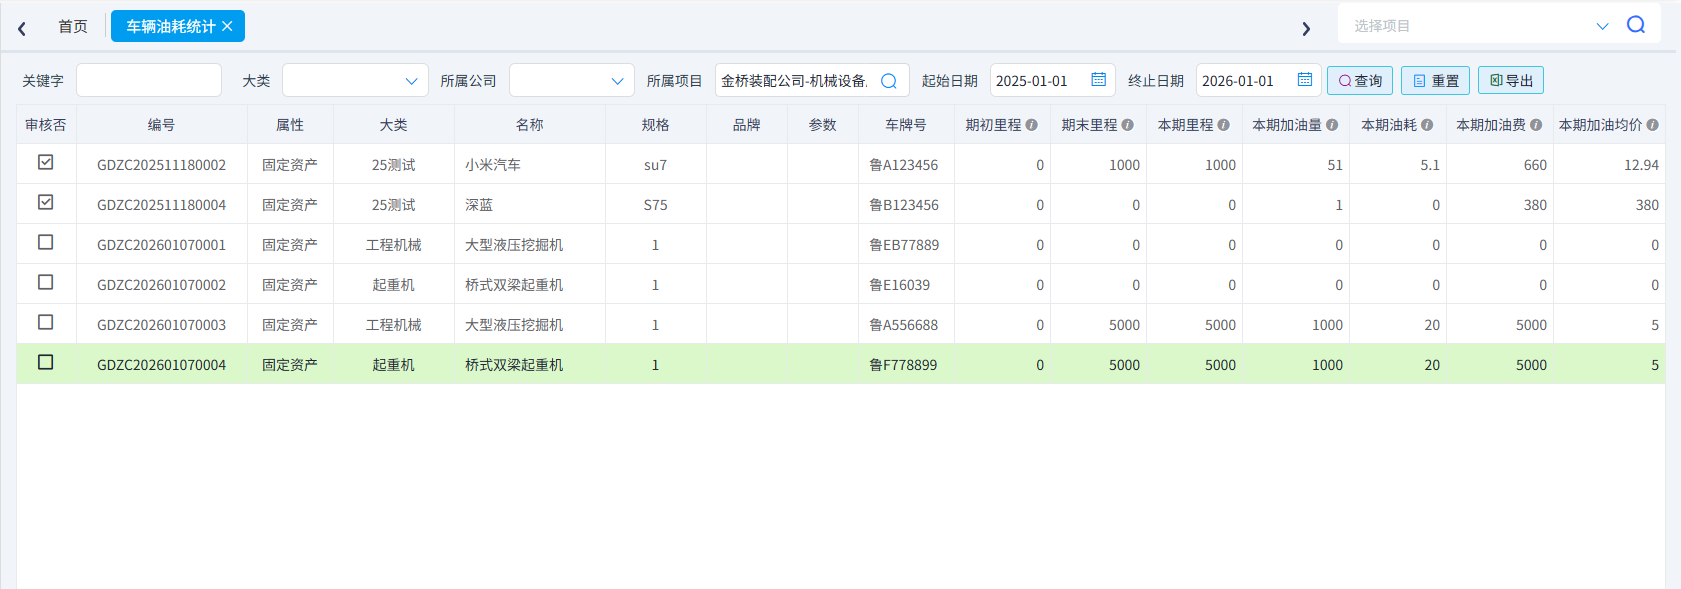Viewport: 1681px width, 589px height.
Task: Click the info icon next to 本期加油量
Action: pos(1332,125)
